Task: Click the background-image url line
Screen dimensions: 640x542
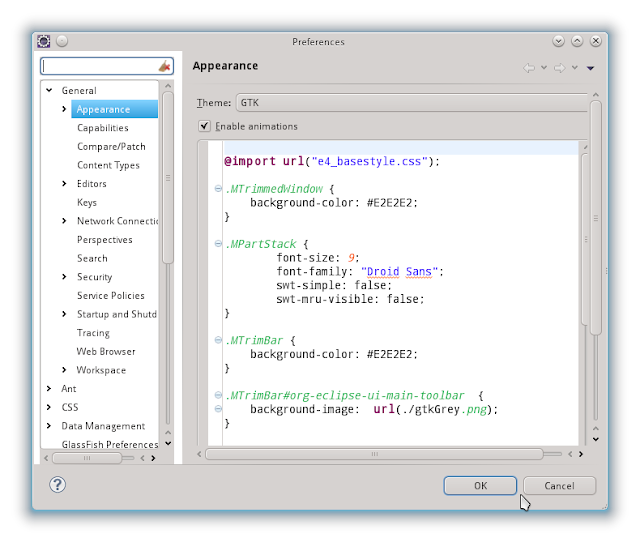Action: click(374, 409)
